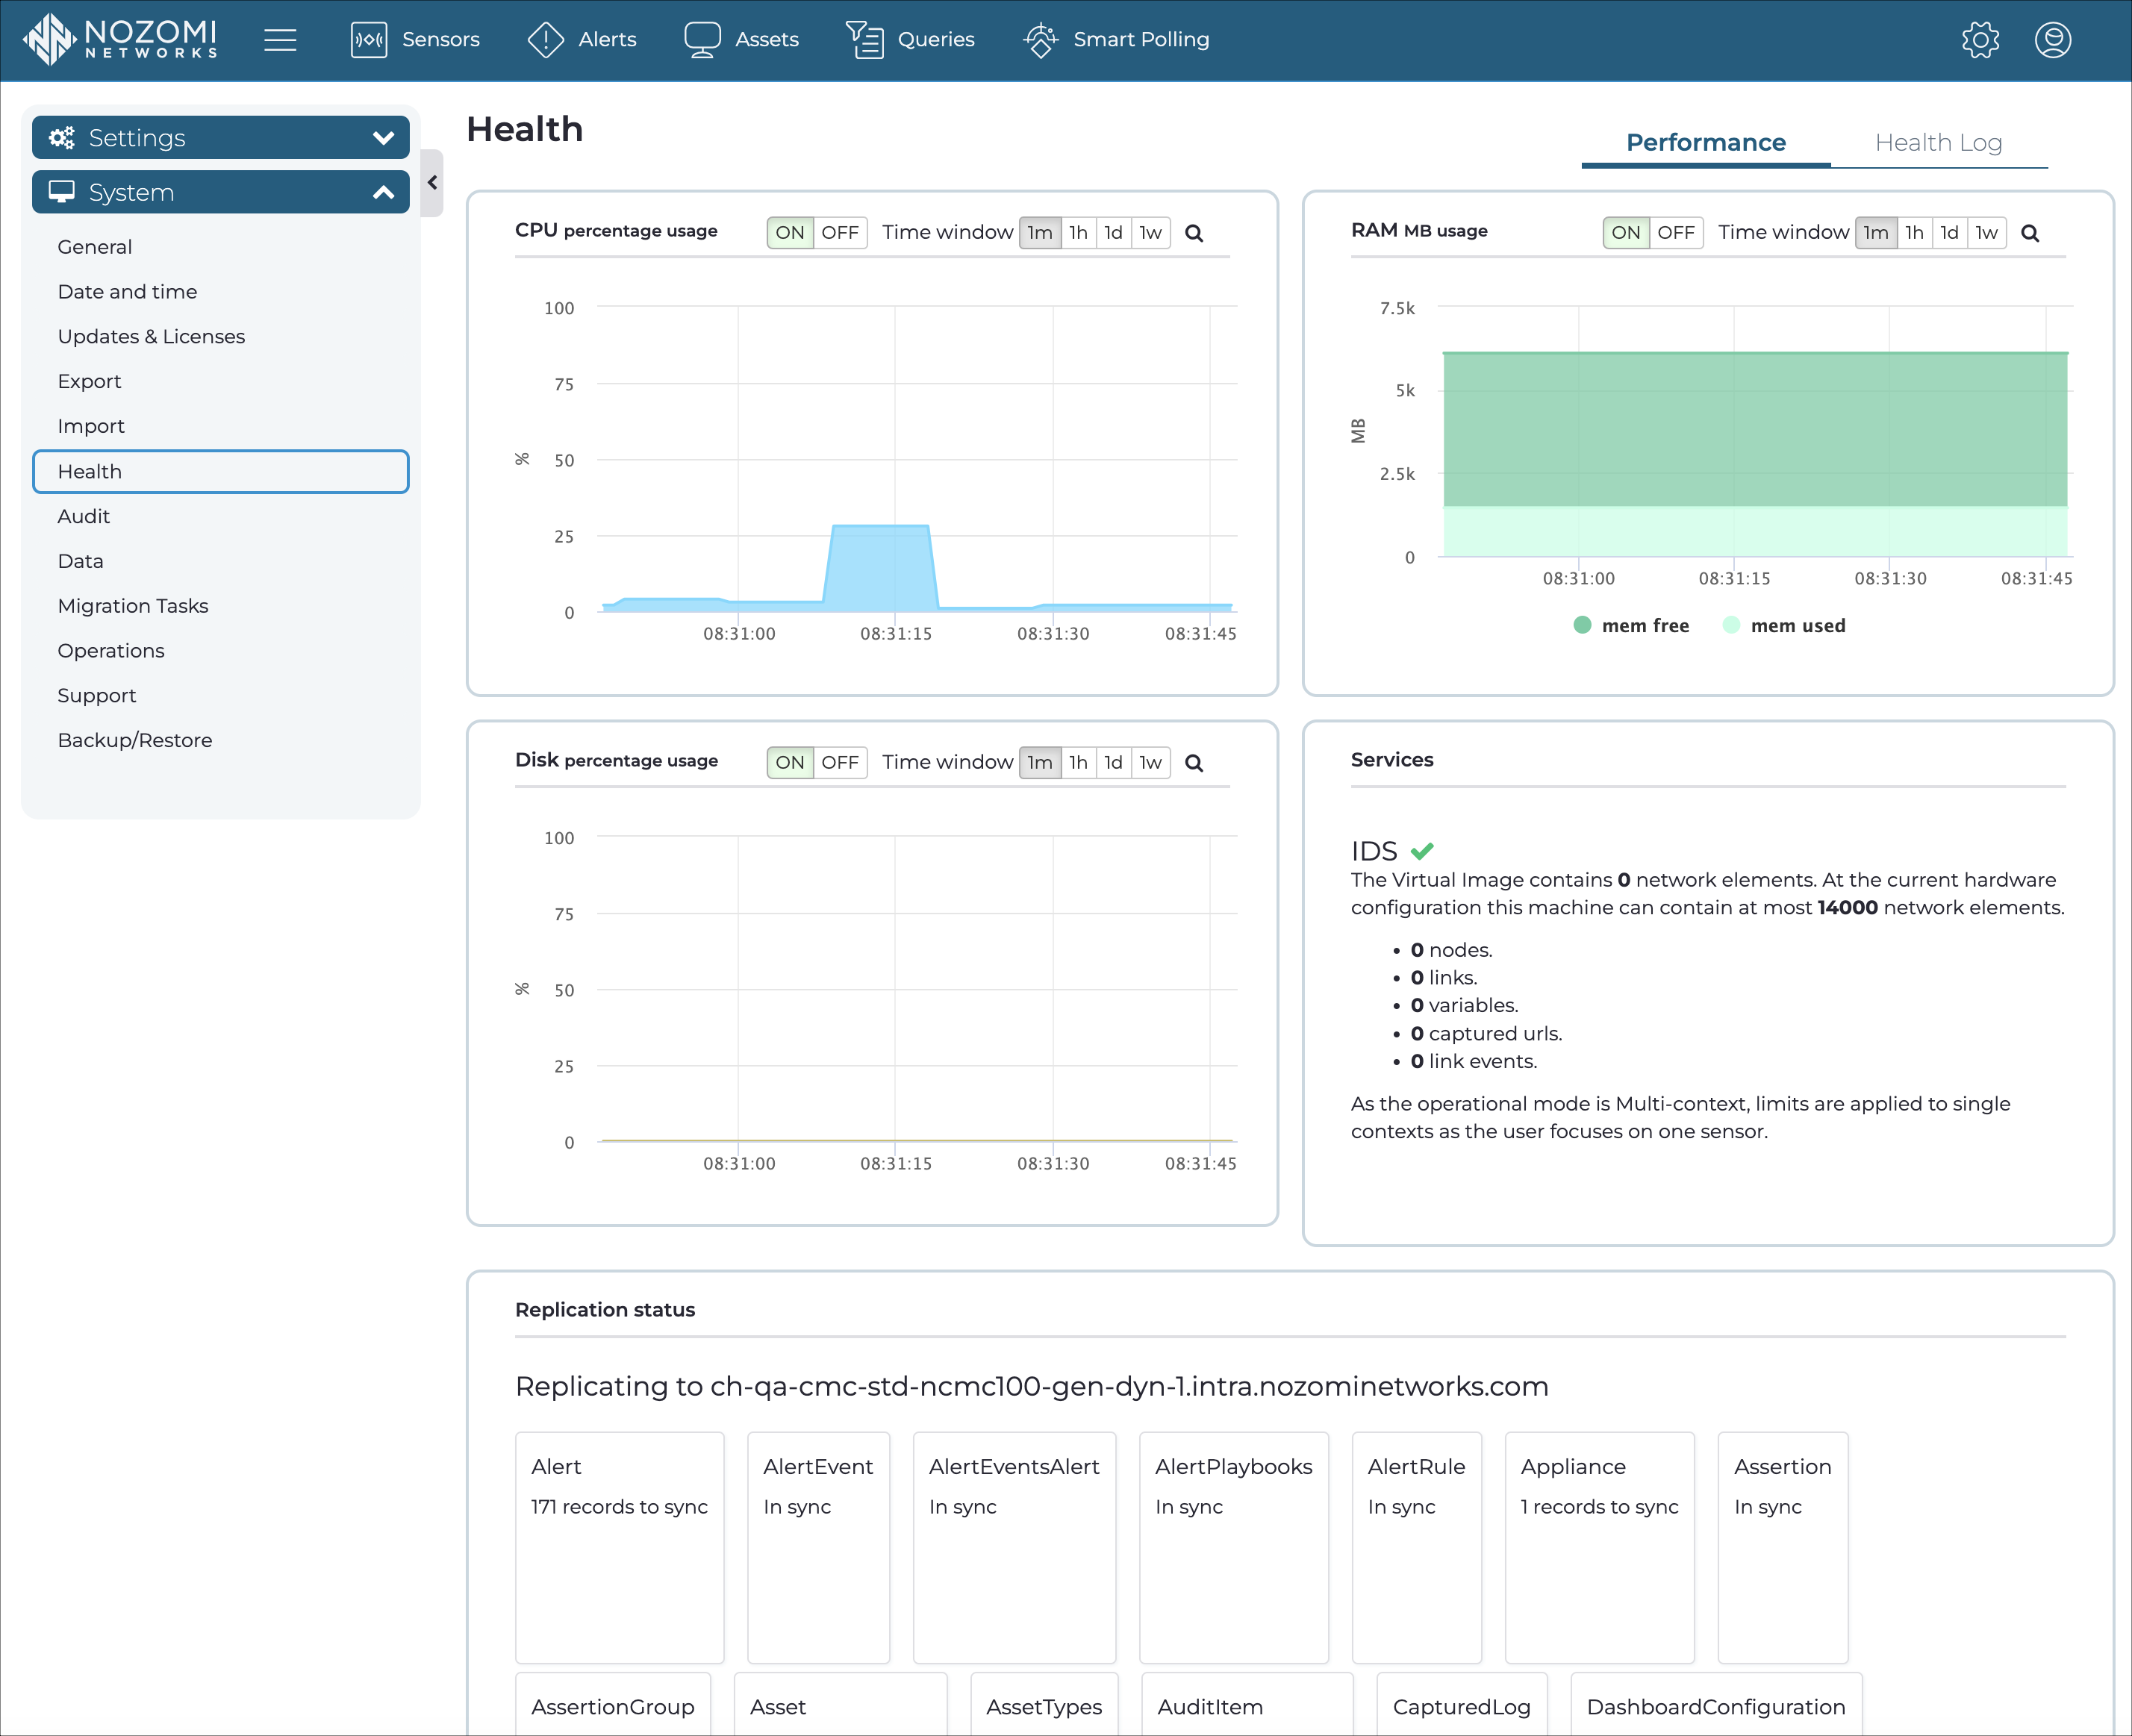
Task: Click the Smart Polling icon
Action: point(1040,40)
